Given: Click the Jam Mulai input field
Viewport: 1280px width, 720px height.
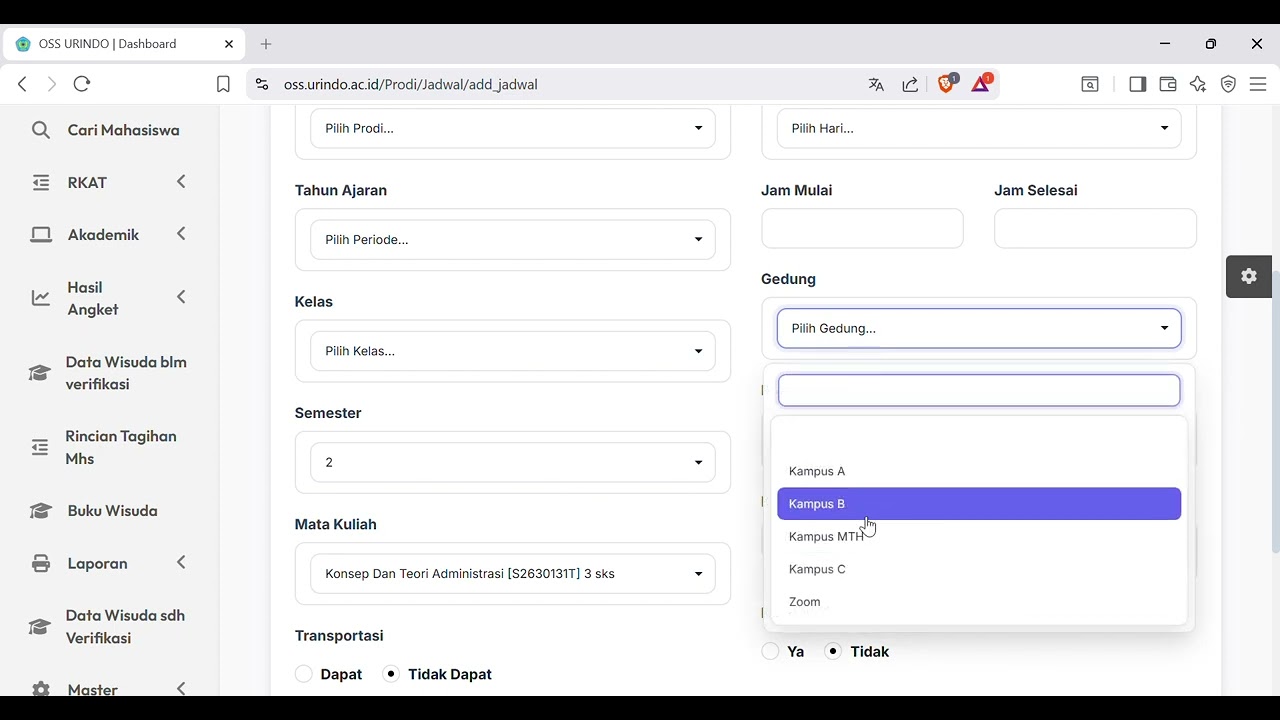Looking at the screenshot, I should 862,228.
